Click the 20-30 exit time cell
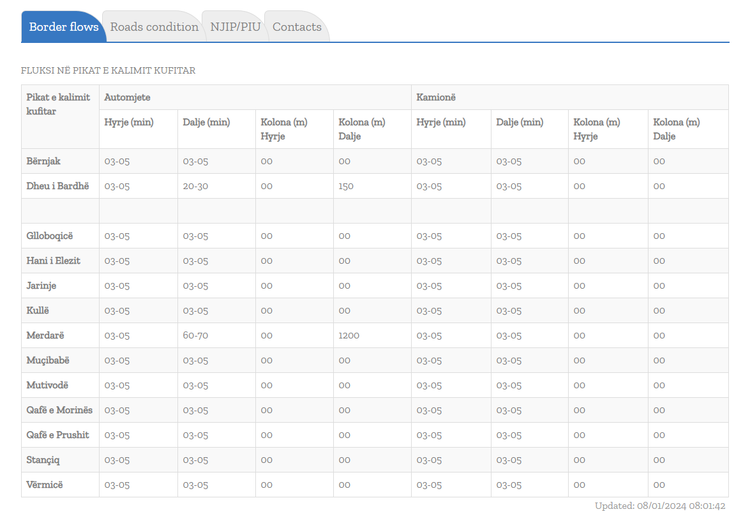 click(195, 187)
